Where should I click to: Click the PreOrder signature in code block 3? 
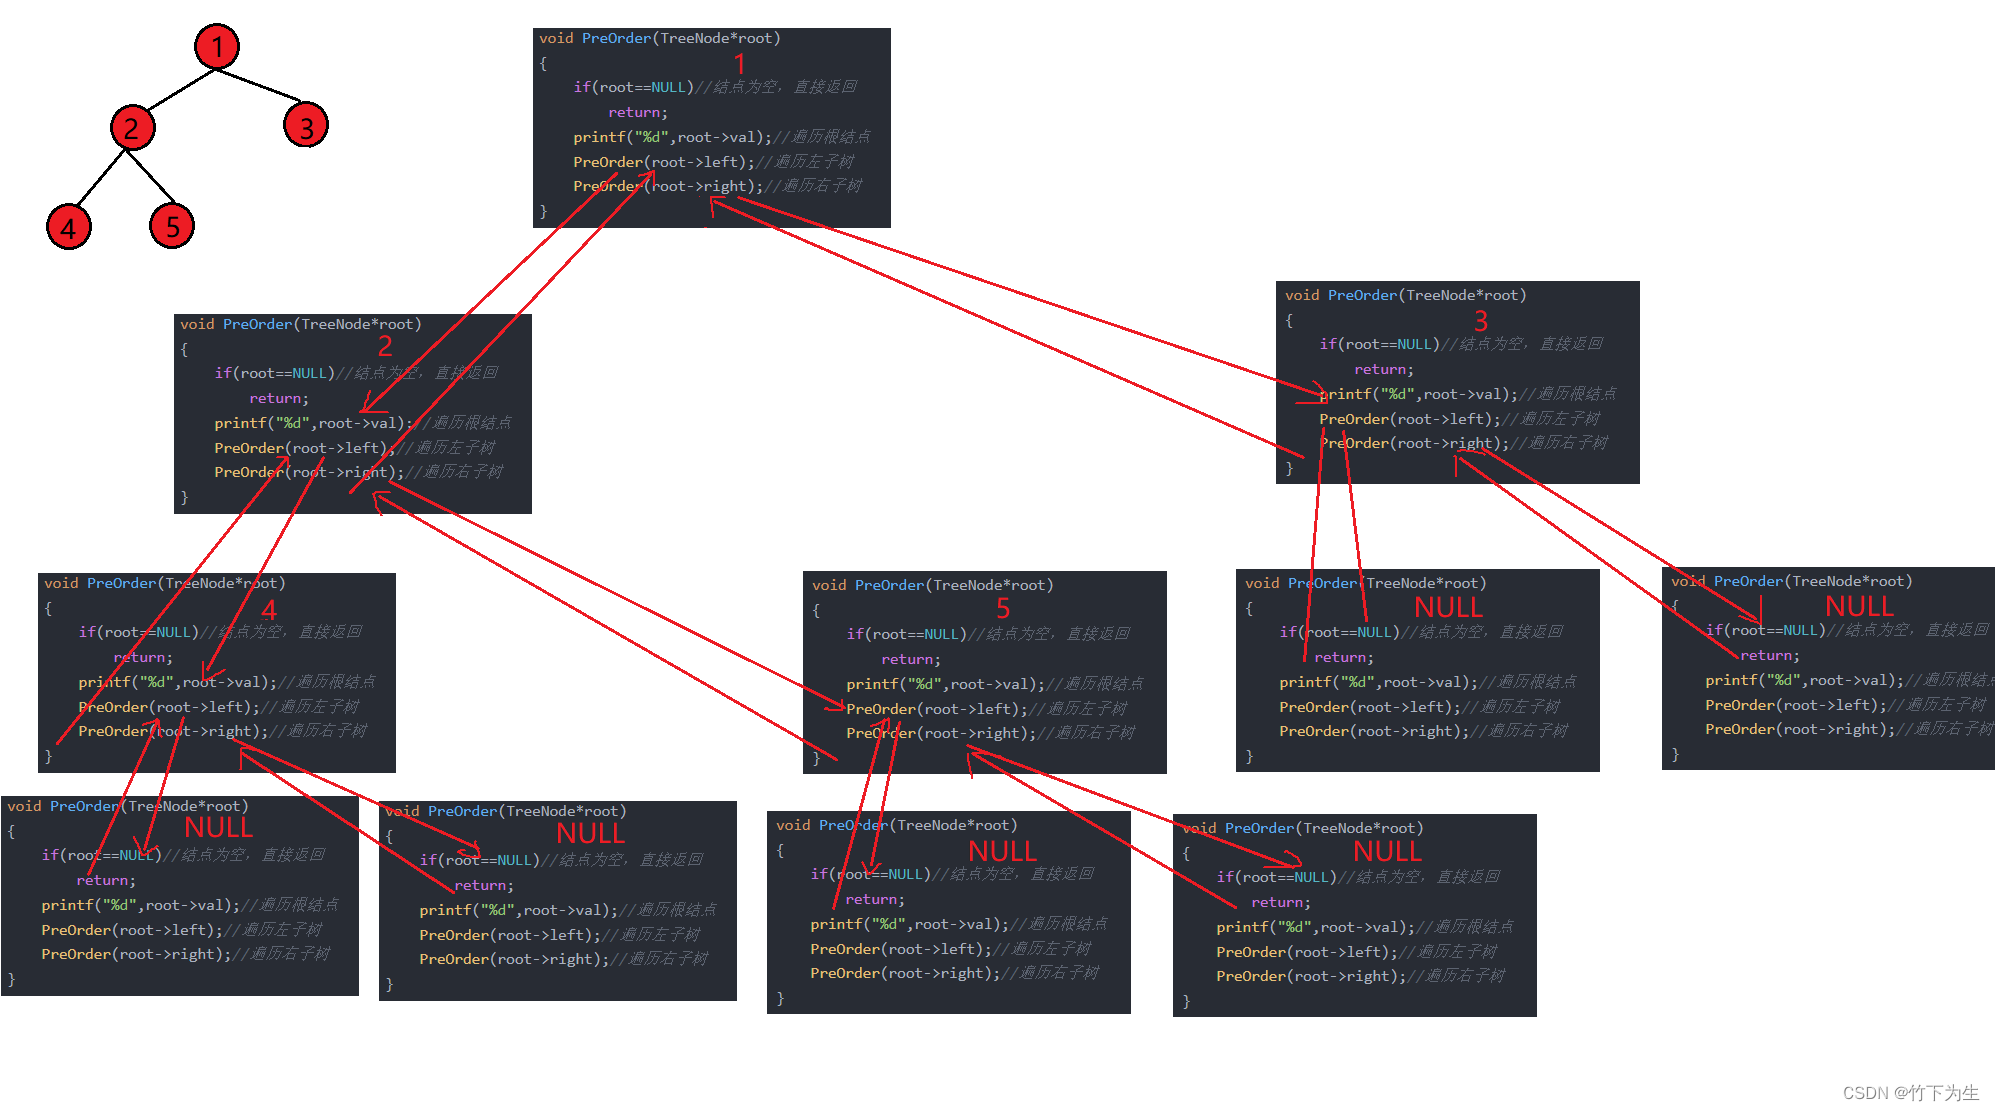[1406, 295]
